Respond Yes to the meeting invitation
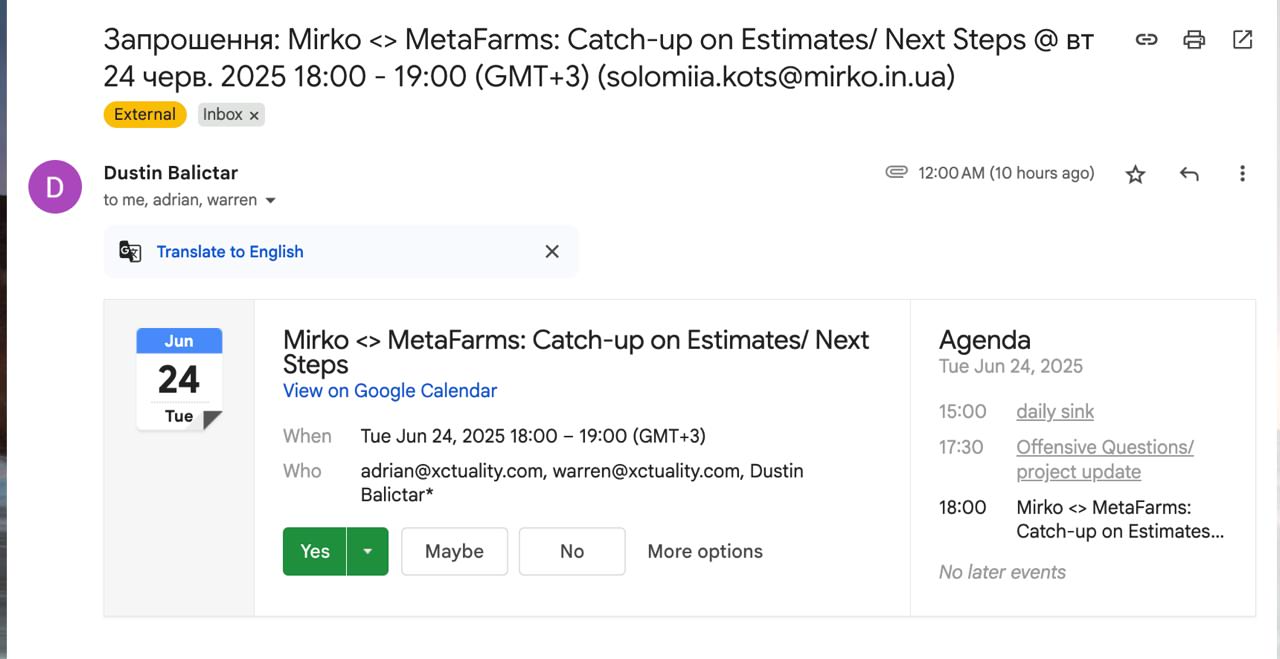1280x659 pixels. [315, 552]
